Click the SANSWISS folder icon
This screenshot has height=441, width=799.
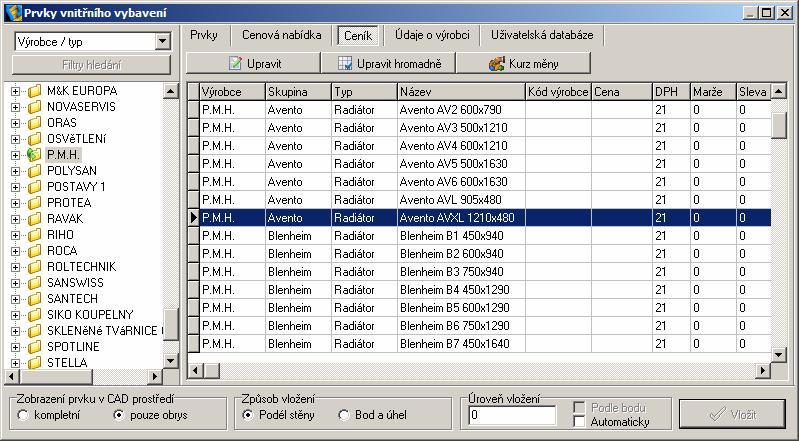(x=34, y=283)
